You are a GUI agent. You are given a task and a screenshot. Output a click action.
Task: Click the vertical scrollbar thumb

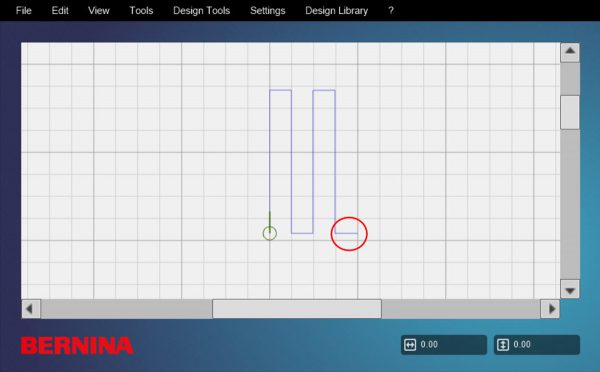[x=570, y=112]
